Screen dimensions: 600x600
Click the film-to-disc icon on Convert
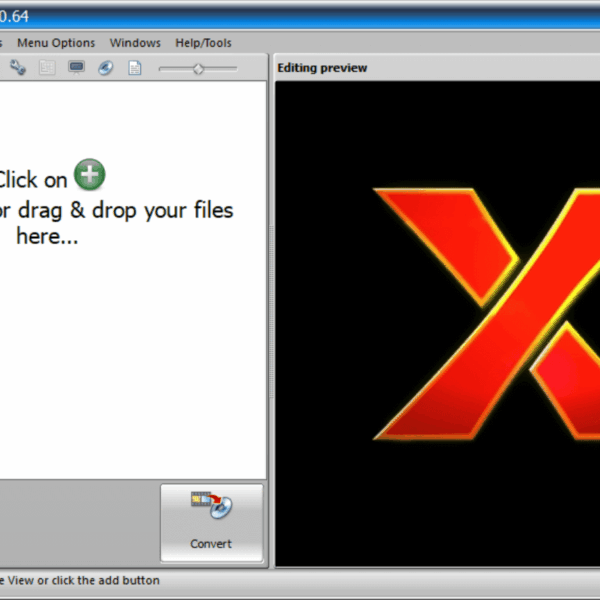pos(211,507)
